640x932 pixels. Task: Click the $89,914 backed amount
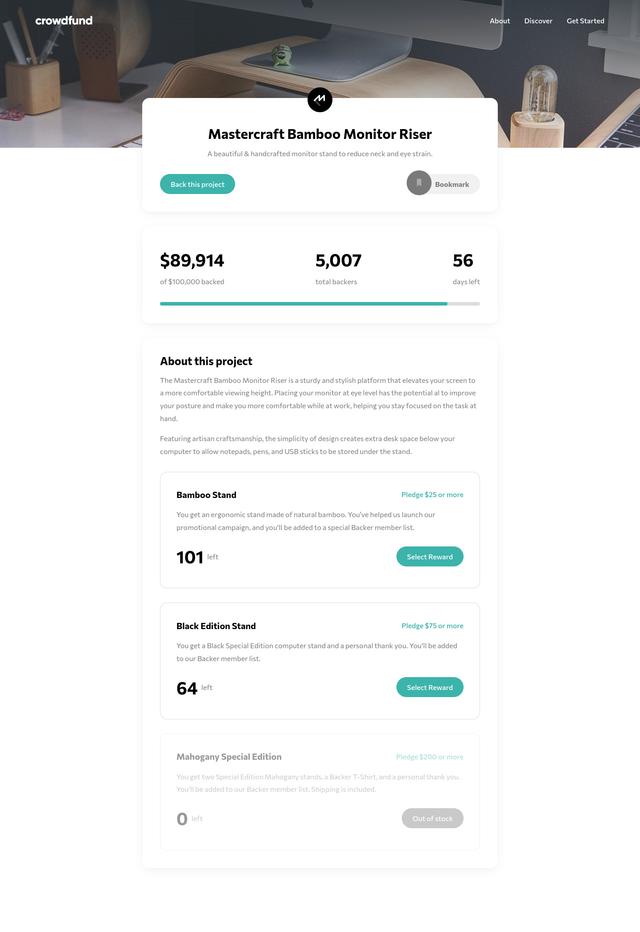click(191, 260)
